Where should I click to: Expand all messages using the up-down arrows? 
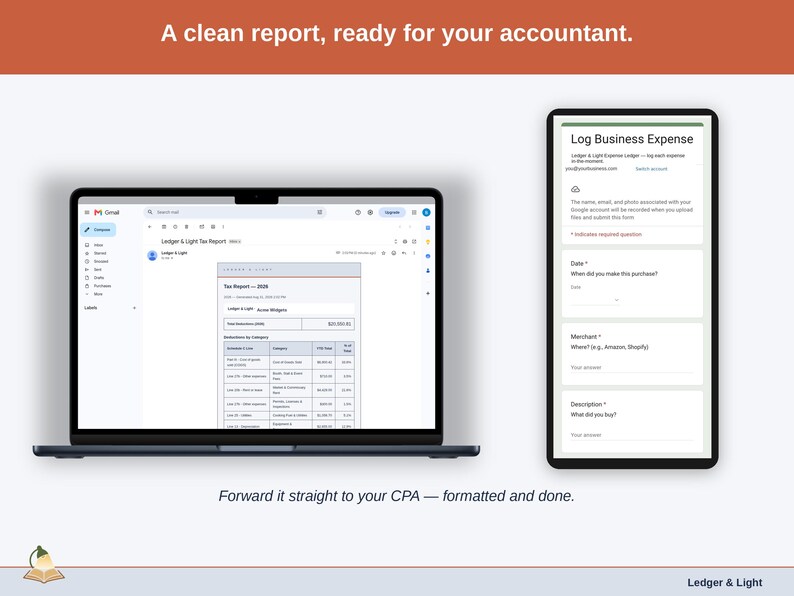(395, 242)
